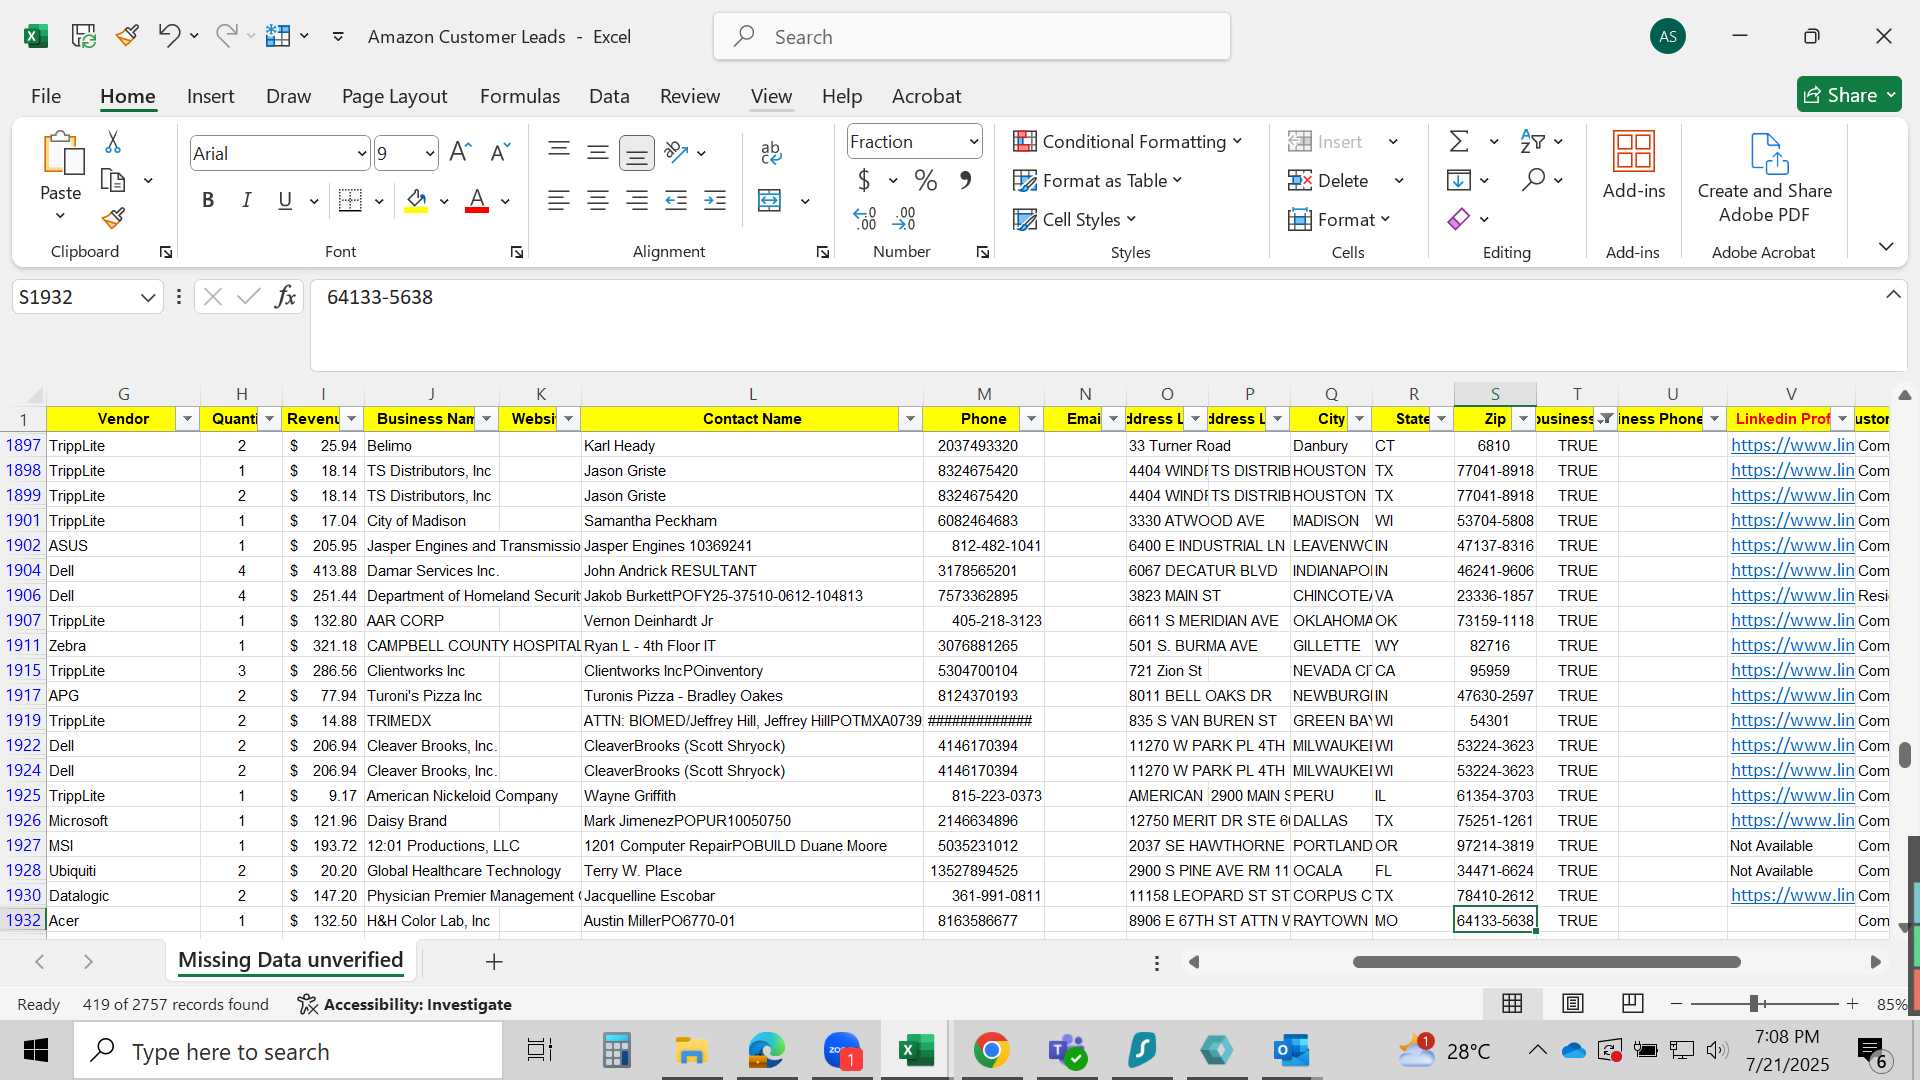This screenshot has height=1080, width=1920.
Task: Click the Comma Style icon
Action: tap(965, 181)
